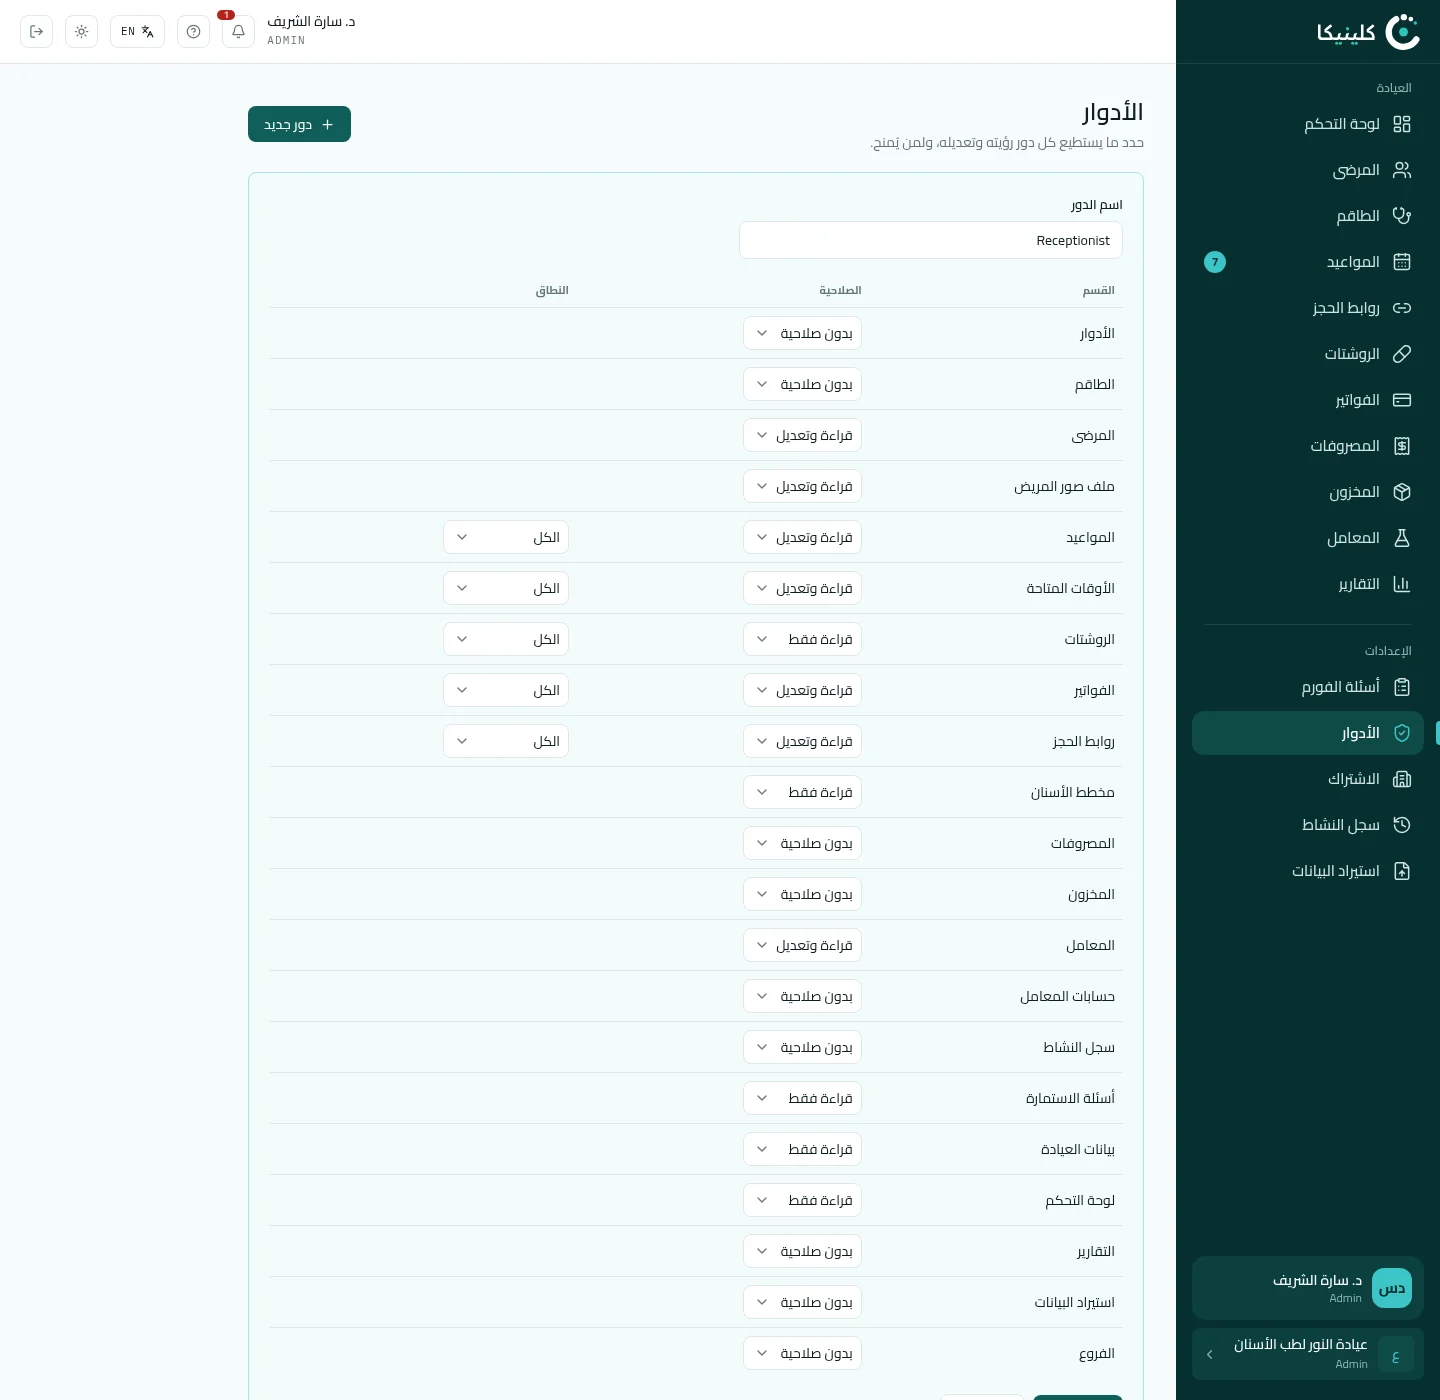Open permission dropdown for لوحة التحكم row

tap(802, 1200)
